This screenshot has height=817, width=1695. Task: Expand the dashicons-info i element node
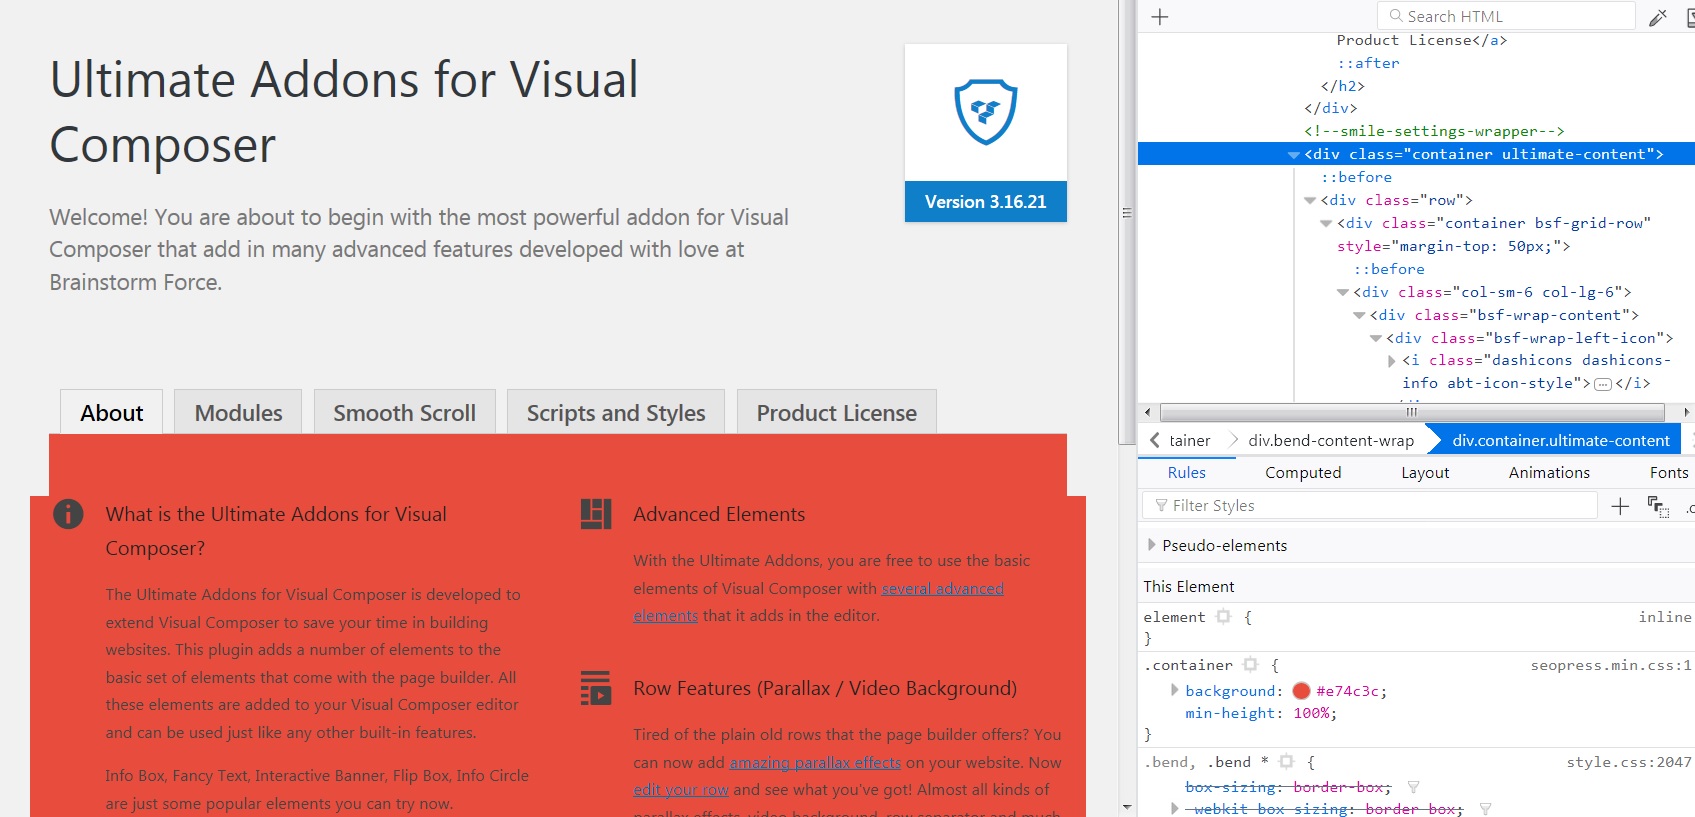[1392, 361]
